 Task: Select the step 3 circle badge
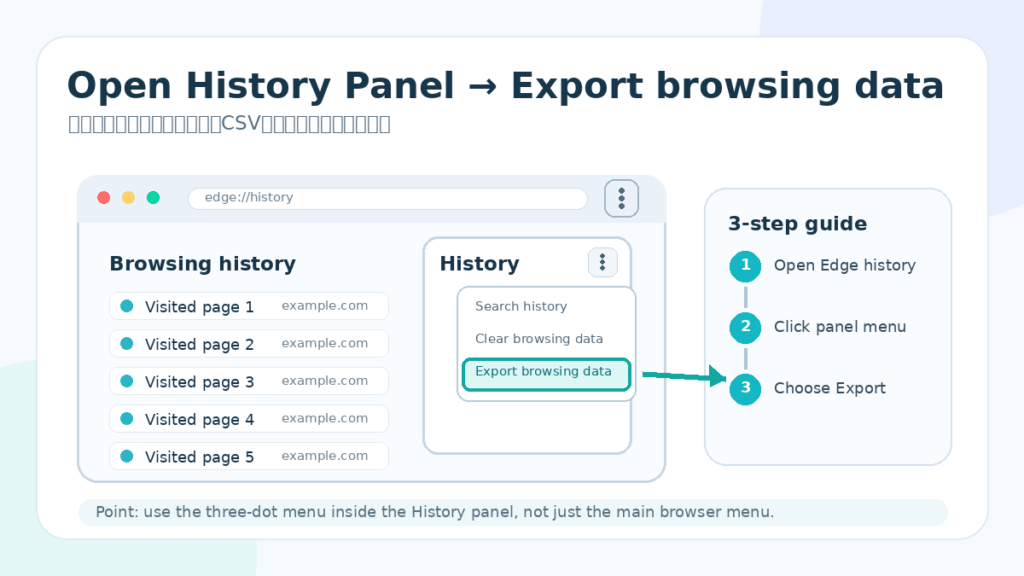coord(745,389)
